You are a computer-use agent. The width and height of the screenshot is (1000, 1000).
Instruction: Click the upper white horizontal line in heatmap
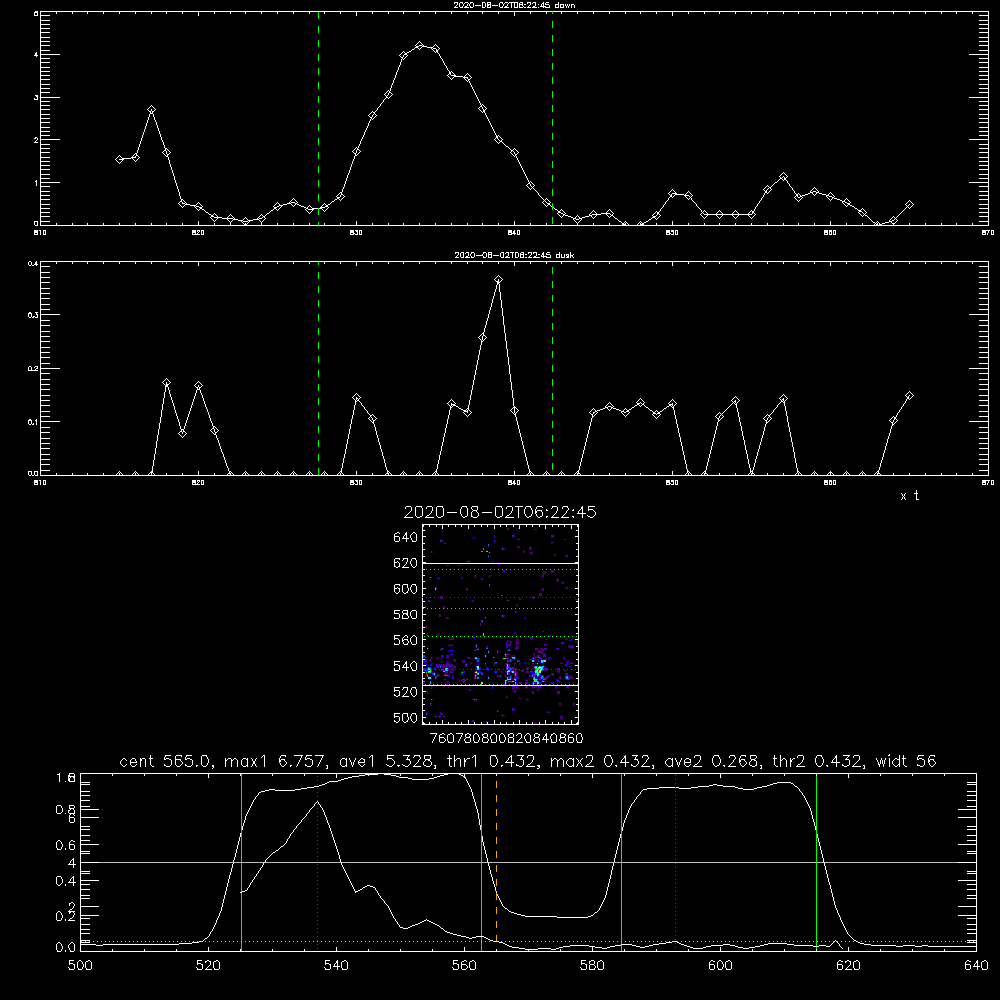coord(500,563)
